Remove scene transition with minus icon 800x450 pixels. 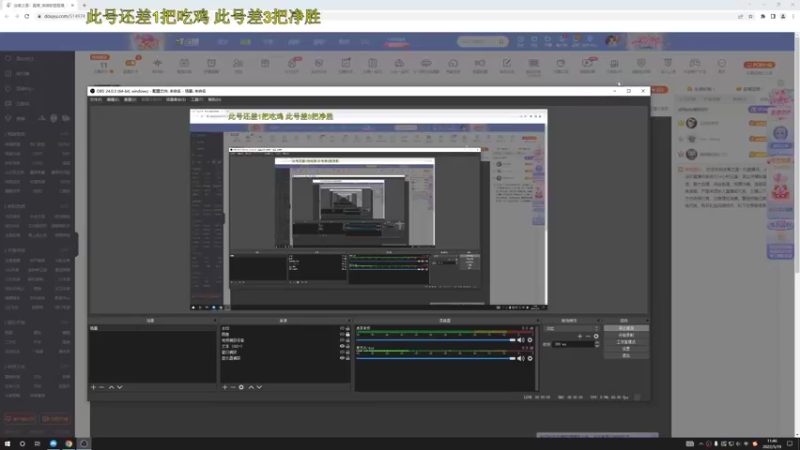coord(588,336)
